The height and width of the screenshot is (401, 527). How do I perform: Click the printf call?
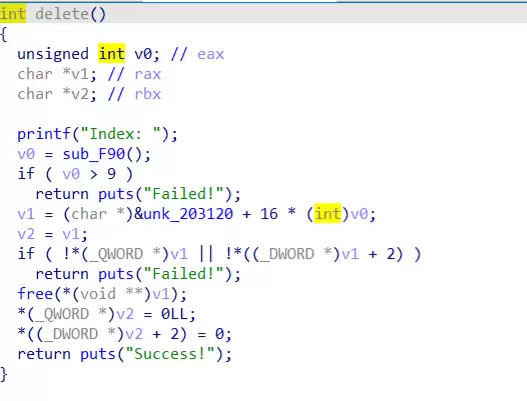44,134
